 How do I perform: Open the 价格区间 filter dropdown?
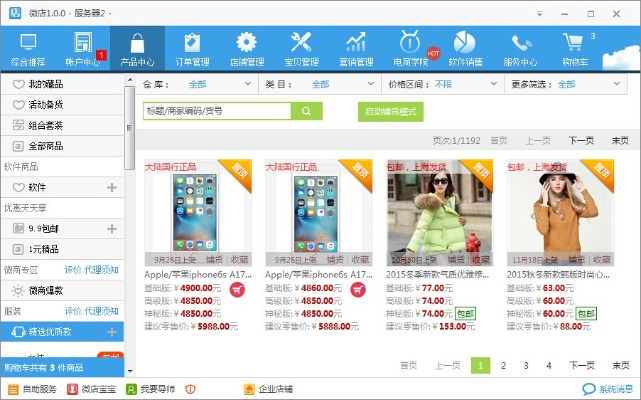pos(443,84)
